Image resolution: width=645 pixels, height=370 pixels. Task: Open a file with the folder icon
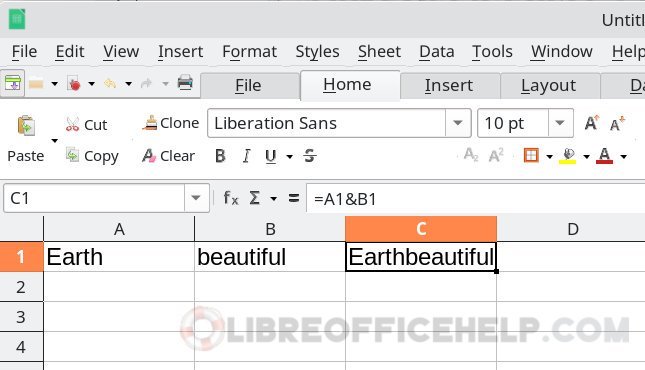click(x=36, y=84)
